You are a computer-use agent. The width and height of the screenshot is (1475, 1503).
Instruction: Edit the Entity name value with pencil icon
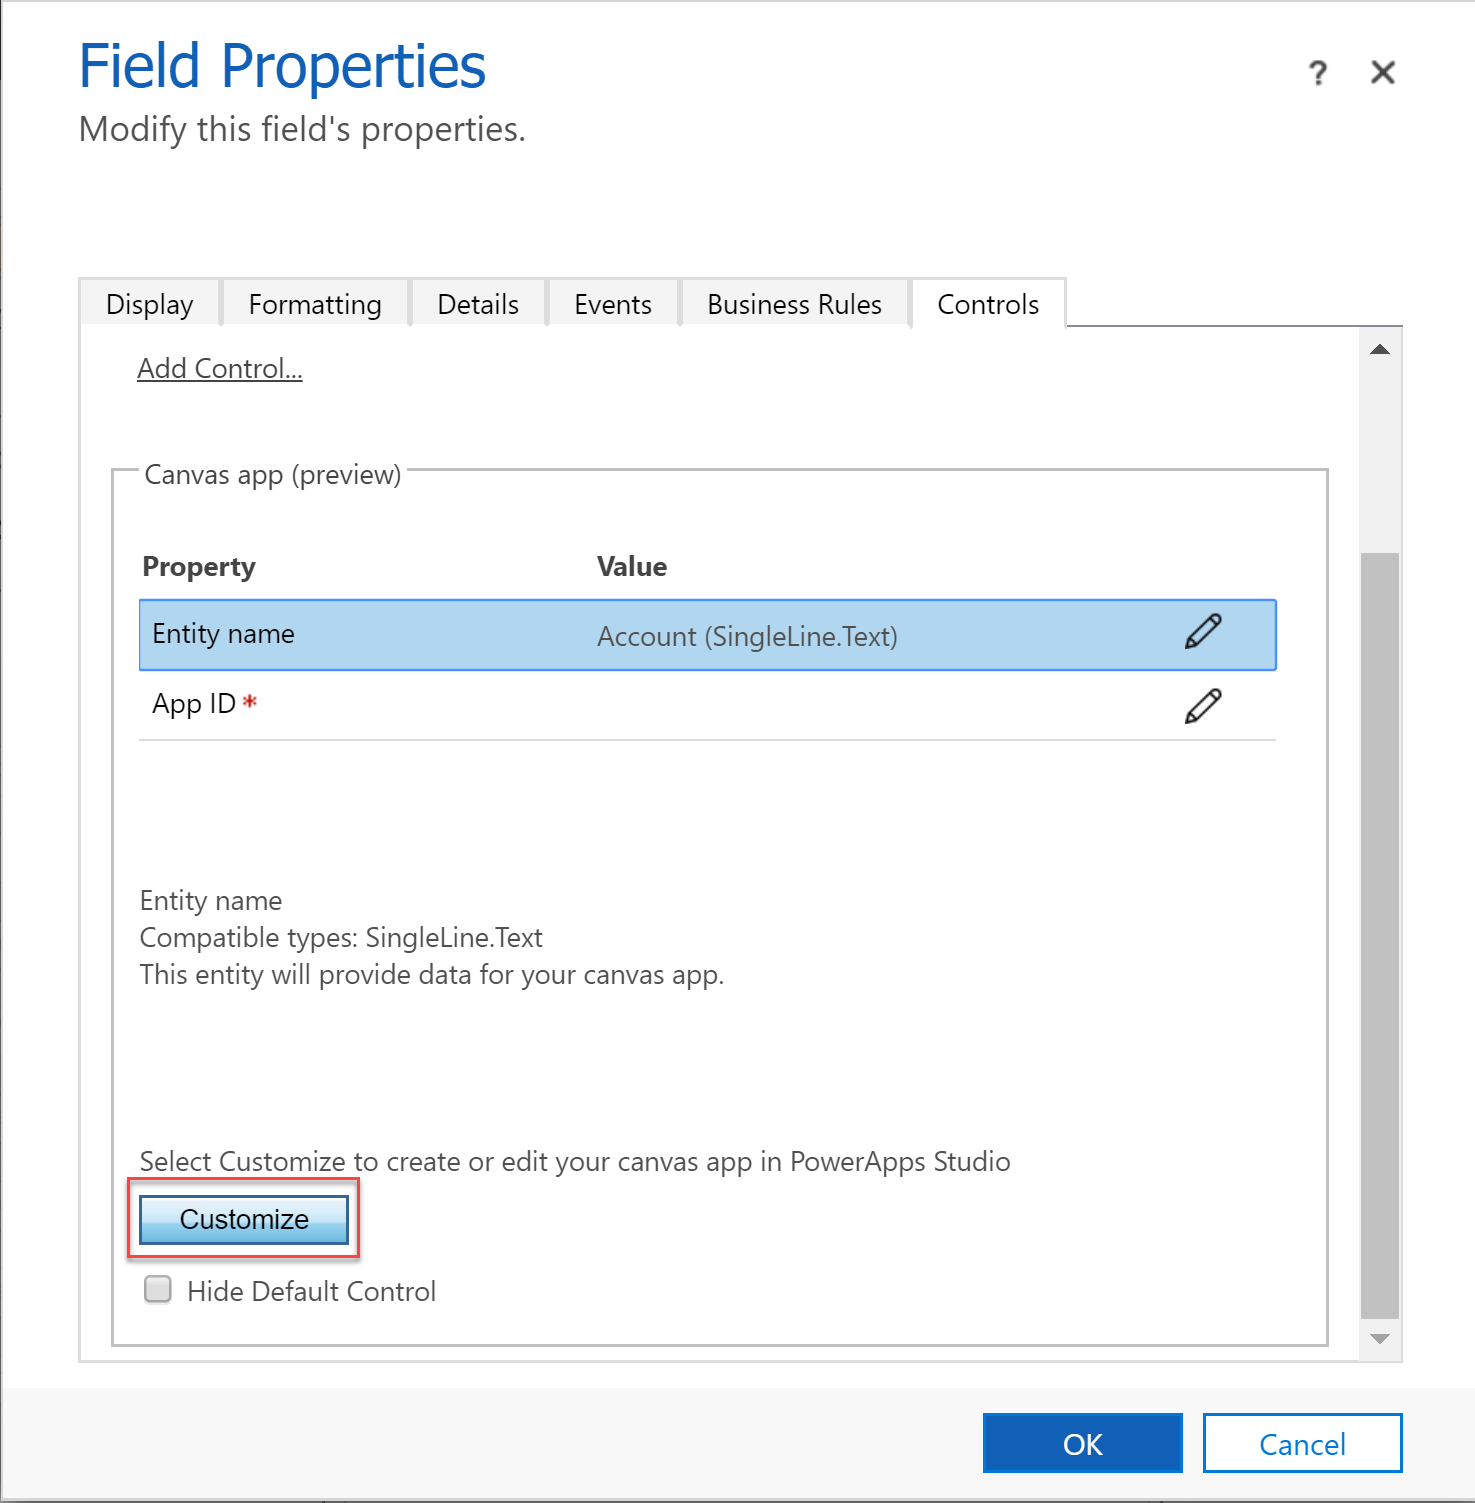click(1203, 632)
